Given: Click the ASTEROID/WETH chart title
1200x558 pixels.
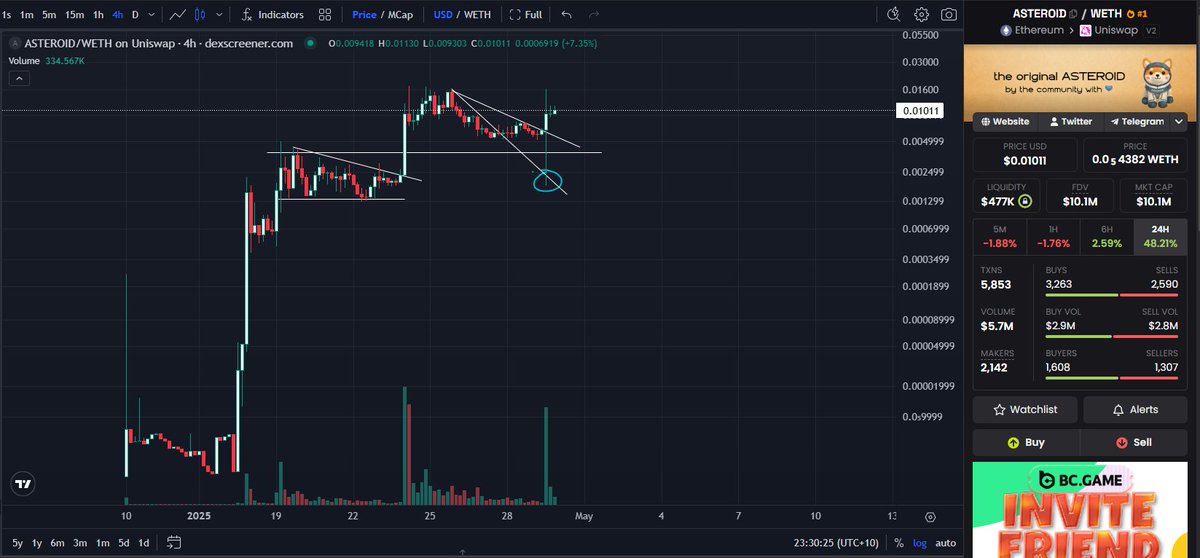Looking at the screenshot, I should tap(159, 43).
